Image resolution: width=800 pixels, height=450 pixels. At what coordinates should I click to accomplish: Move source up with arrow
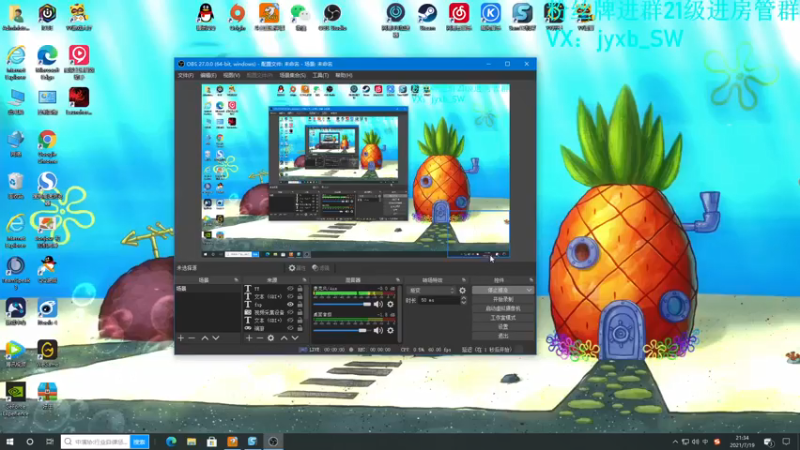click(x=284, y=338)
